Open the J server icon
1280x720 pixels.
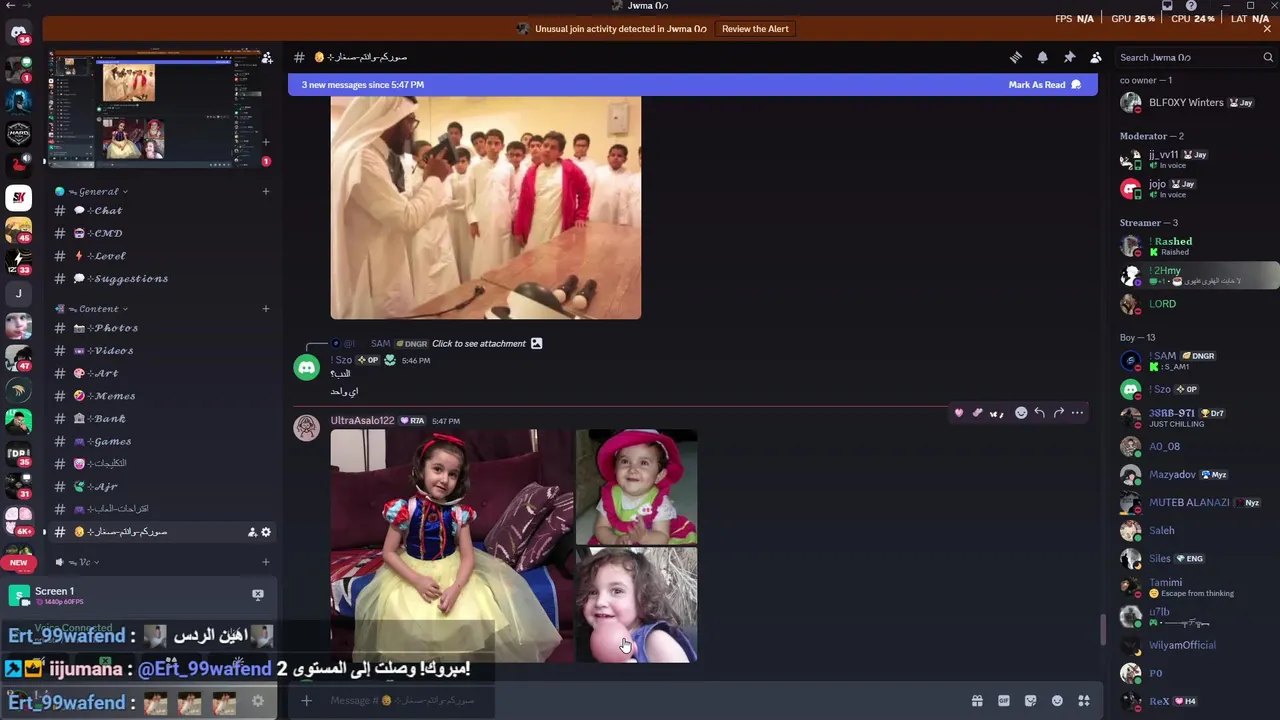pyautogui.click(x=18, y=293)
